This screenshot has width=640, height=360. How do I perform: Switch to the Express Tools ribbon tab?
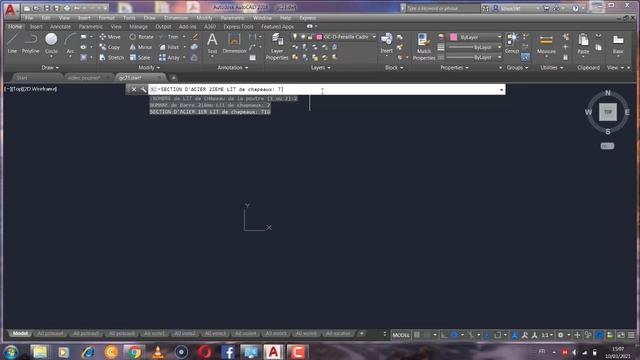coord(238,27)
